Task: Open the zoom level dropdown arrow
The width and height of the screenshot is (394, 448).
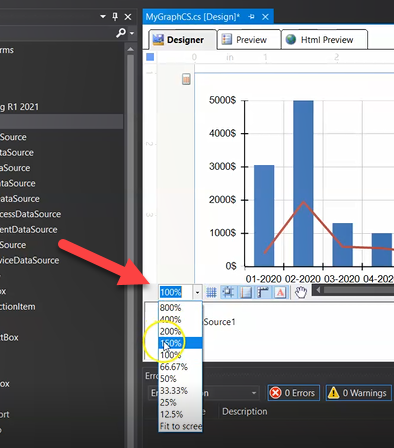Action: coord(197,292)
